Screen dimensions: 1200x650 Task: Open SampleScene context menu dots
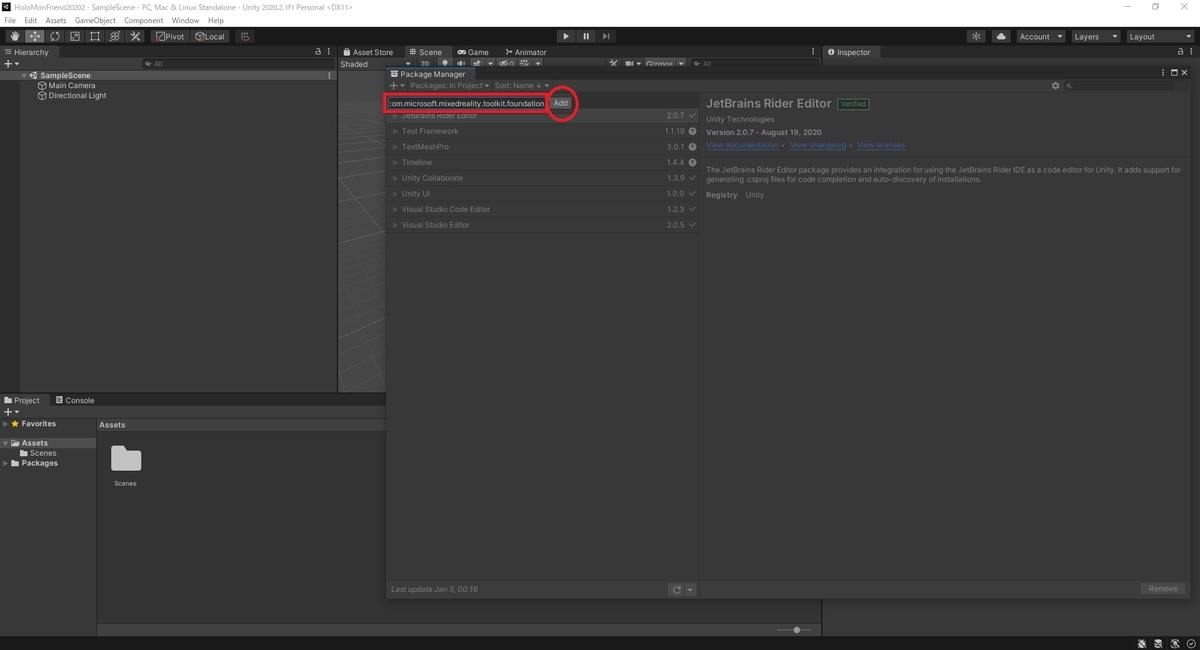click(329, 75)
